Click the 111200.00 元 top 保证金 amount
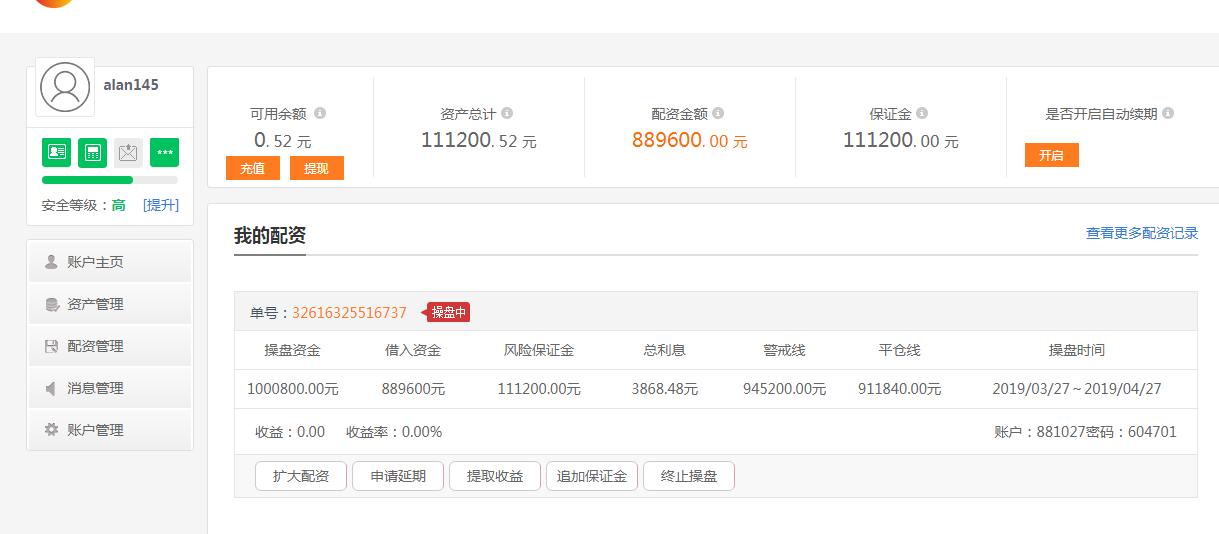 click(901, 141)
